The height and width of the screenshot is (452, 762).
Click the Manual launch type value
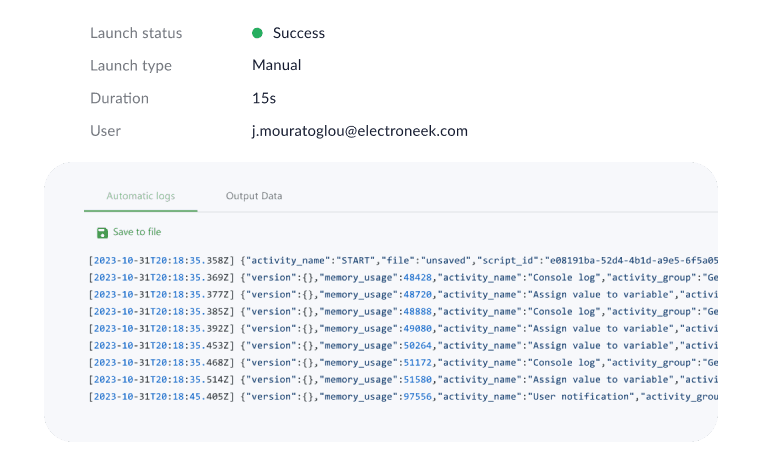click(277, 66)
